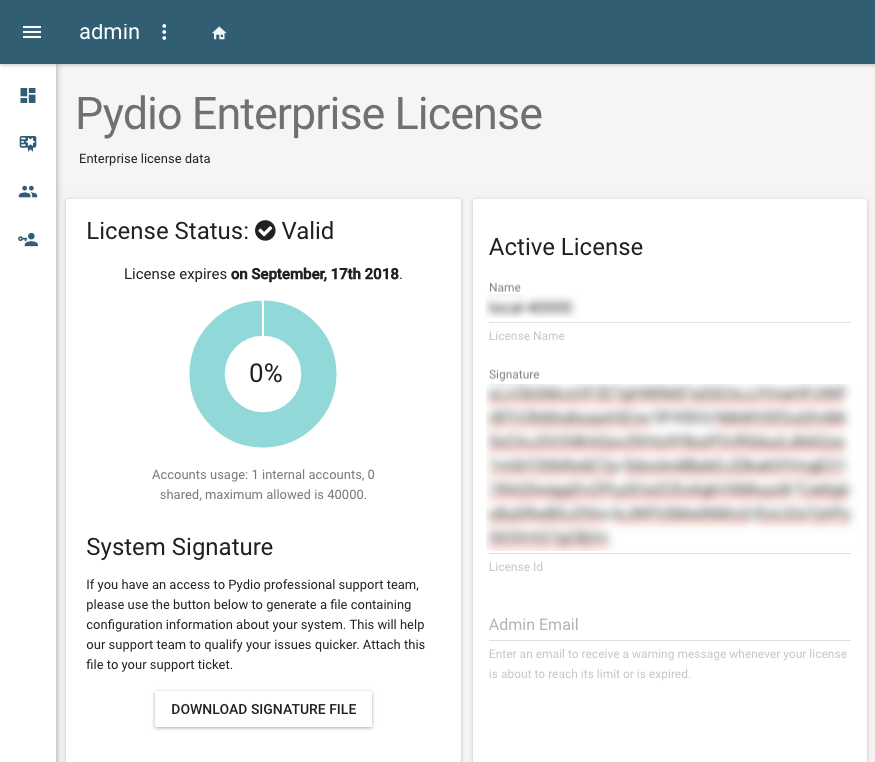This screenshot has height=762, width=875.
Task: Open the hamburger navigation menu
Action: [32, 32]
